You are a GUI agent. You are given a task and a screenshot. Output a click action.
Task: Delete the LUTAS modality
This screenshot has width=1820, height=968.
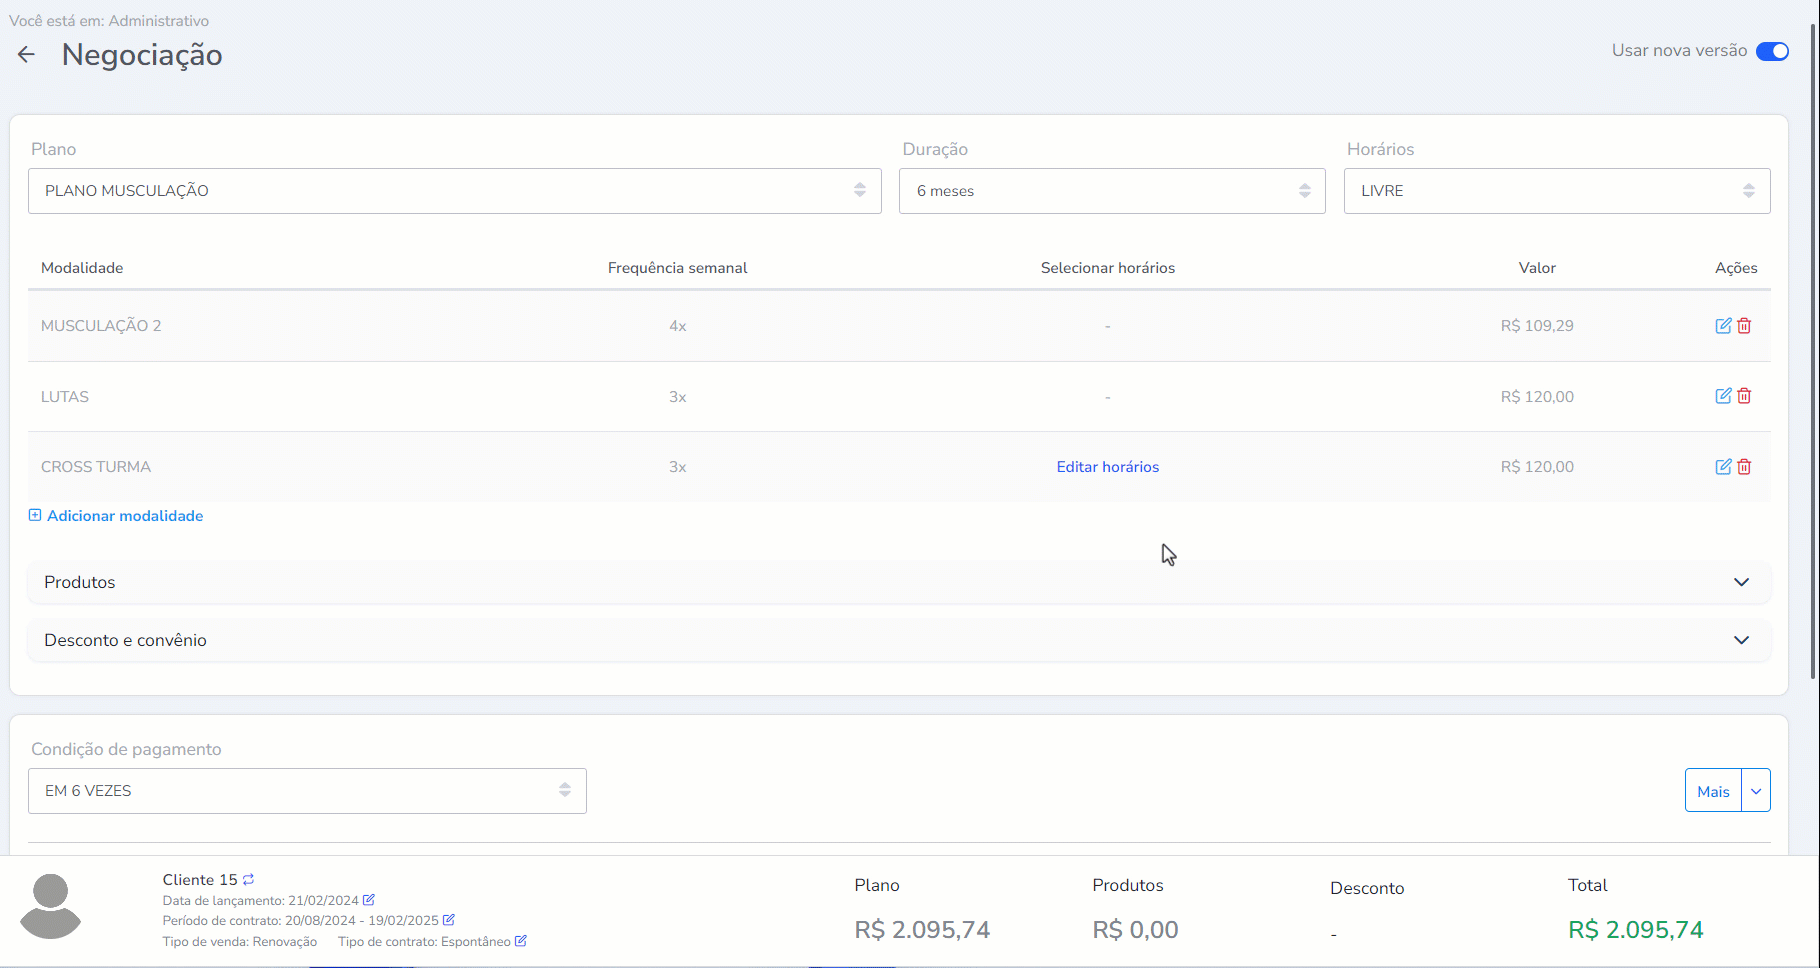point(1744,396)
